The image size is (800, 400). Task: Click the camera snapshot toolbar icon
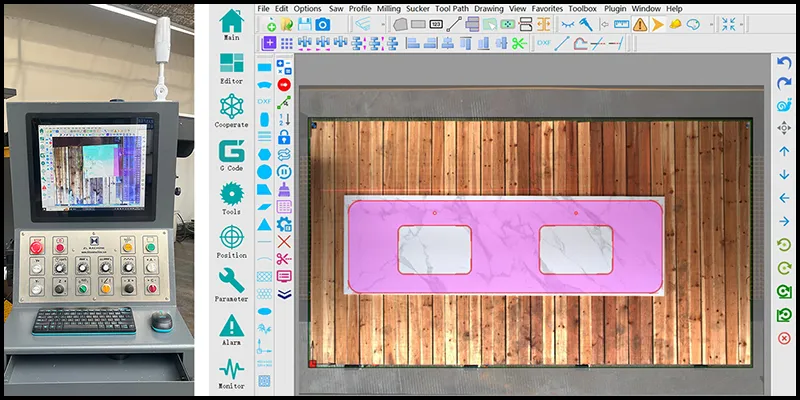(x=323, y=23)
